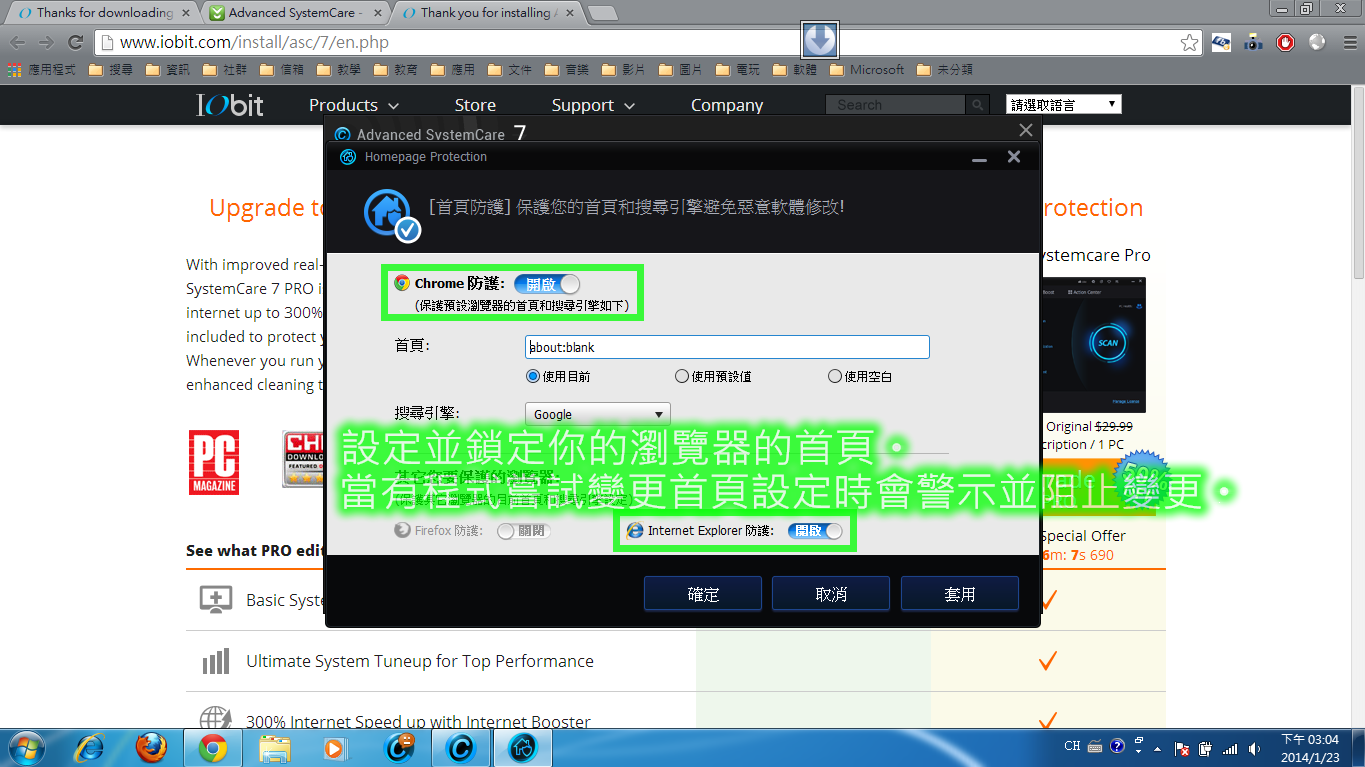
Task: Click the website Search field
Action: (x=895, y=105)
